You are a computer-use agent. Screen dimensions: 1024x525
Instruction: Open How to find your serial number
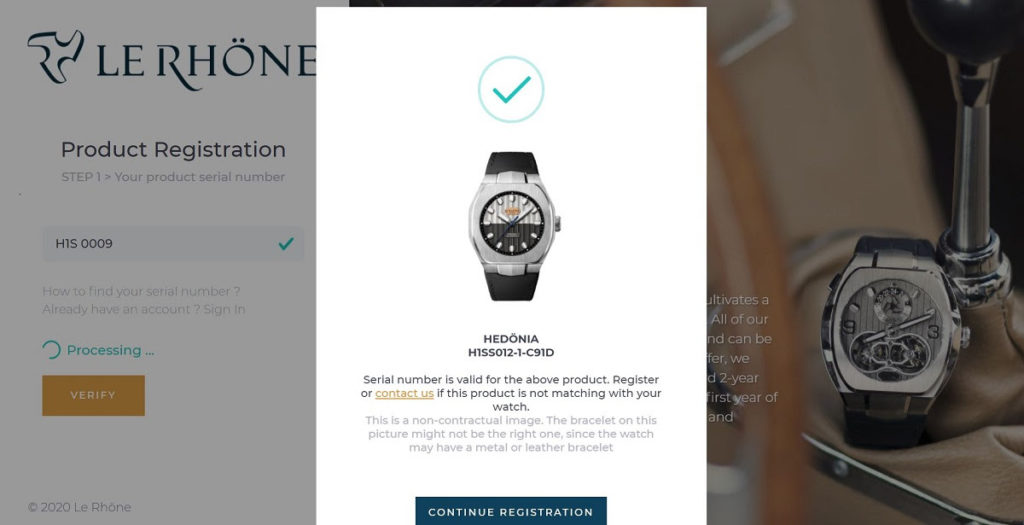coord(141,291)
